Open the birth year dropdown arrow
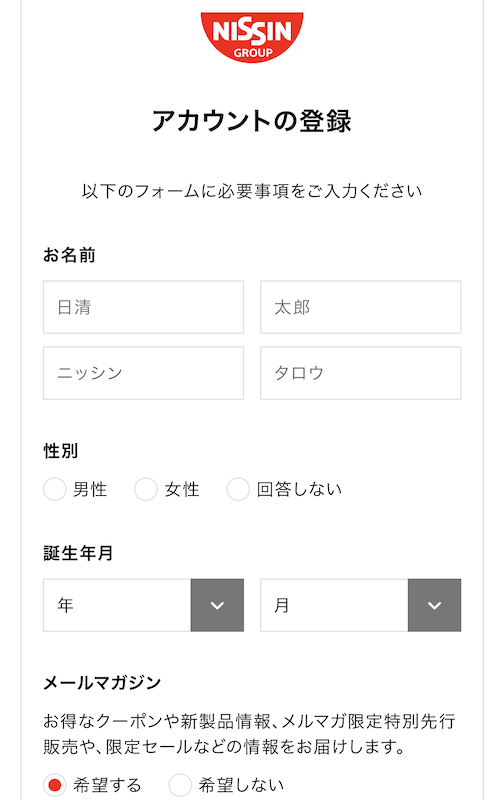This screenshot has width=500, height=800. click(217, 605)
